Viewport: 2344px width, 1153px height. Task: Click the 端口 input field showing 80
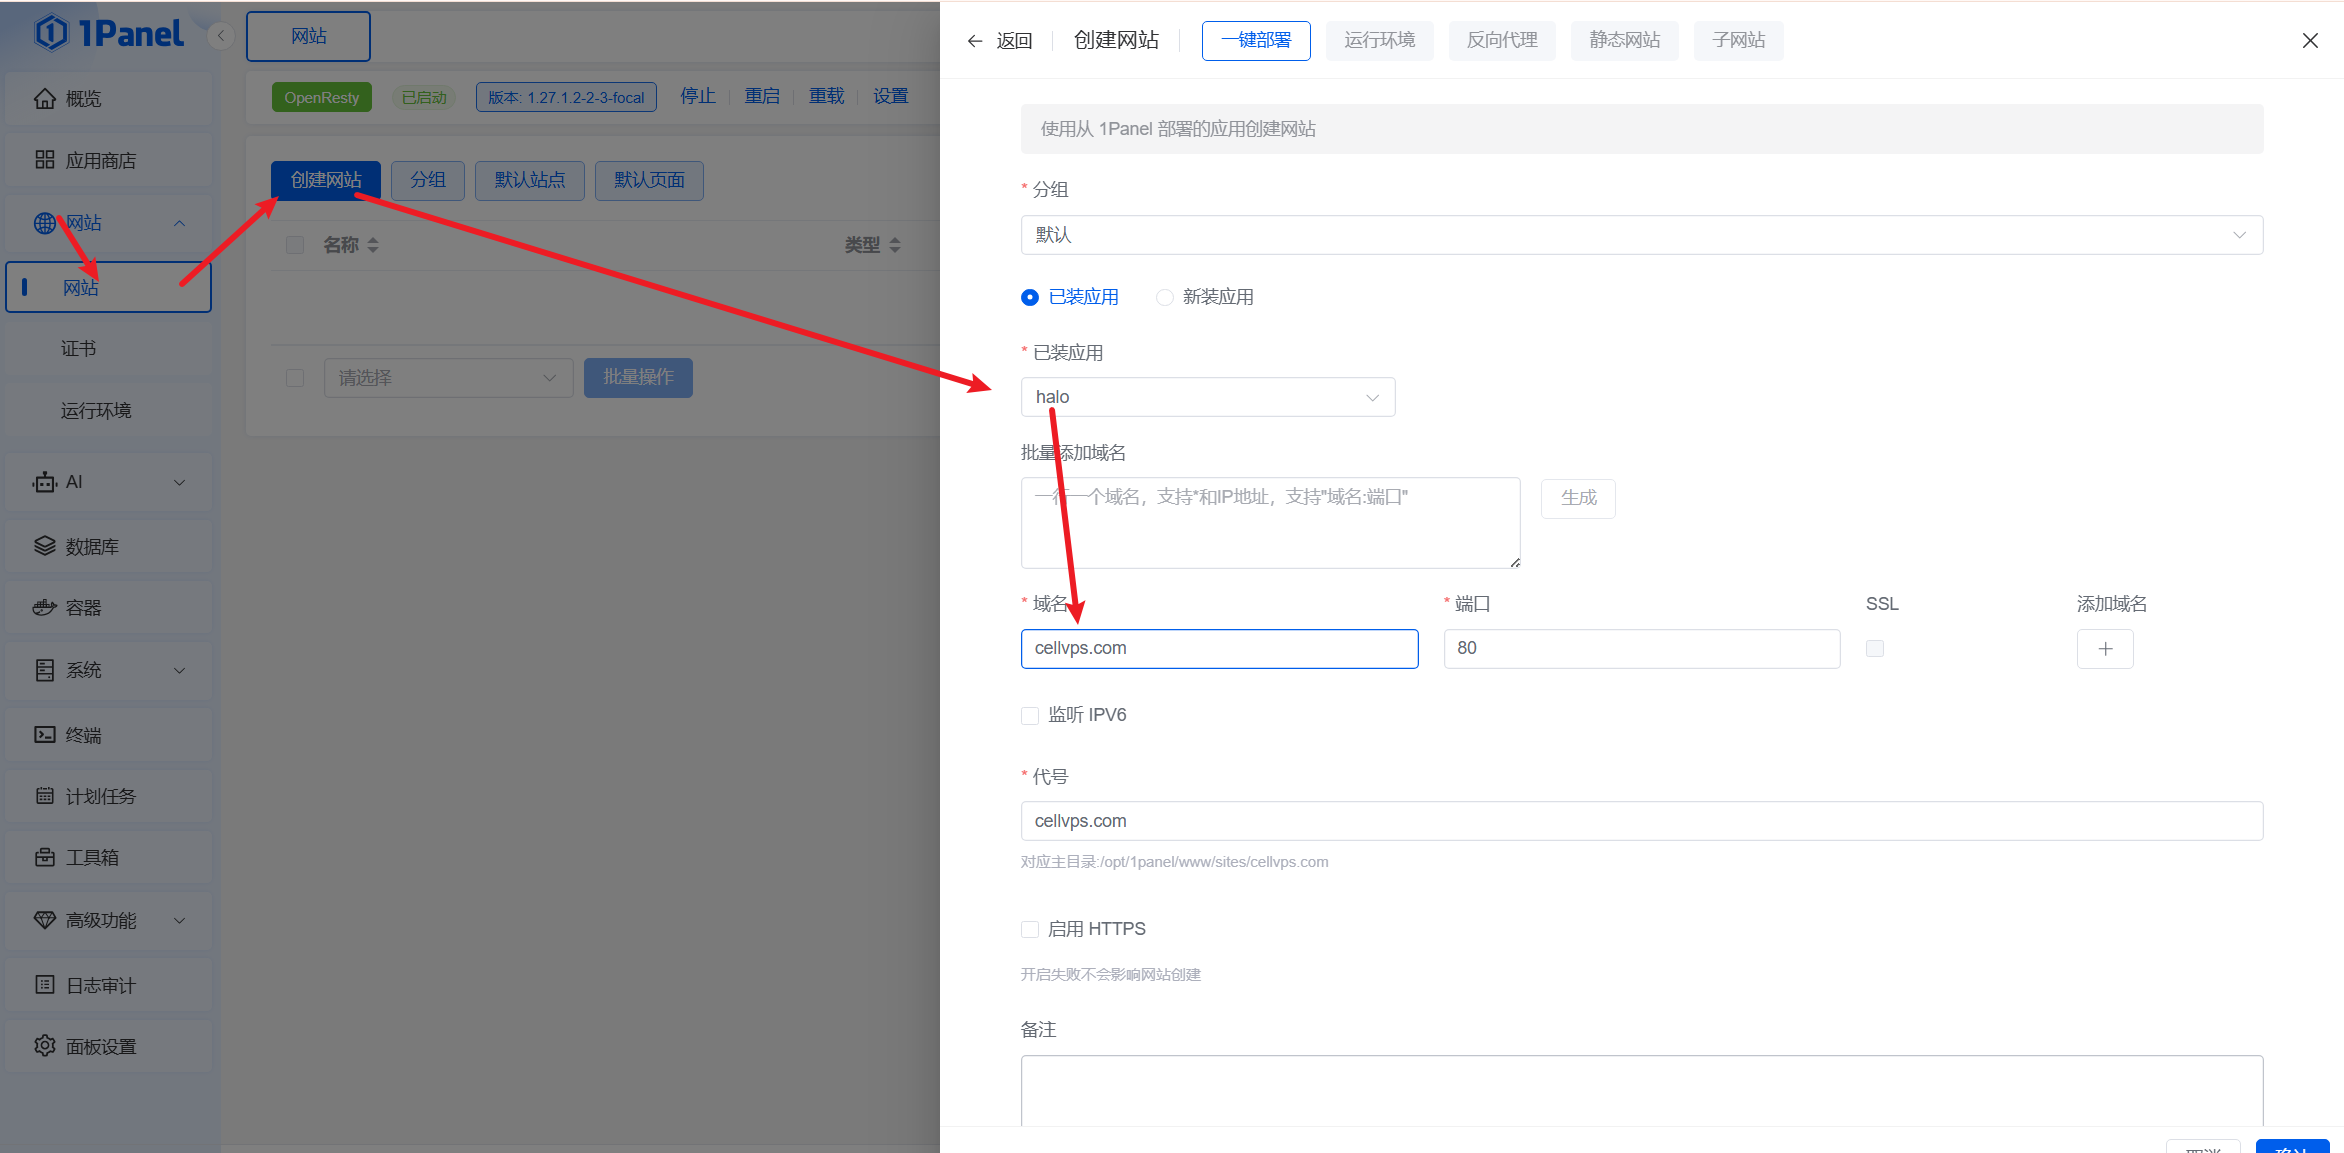click(1640, 649)
